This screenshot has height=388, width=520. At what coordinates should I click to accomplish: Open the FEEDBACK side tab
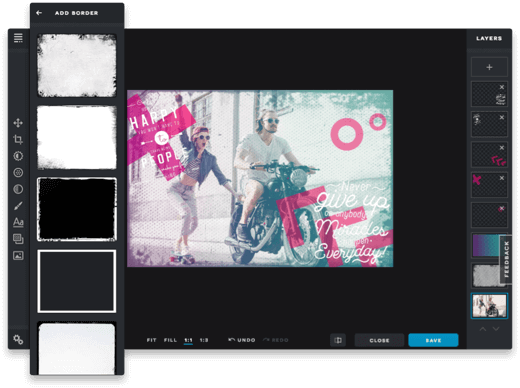pos(507,260)
